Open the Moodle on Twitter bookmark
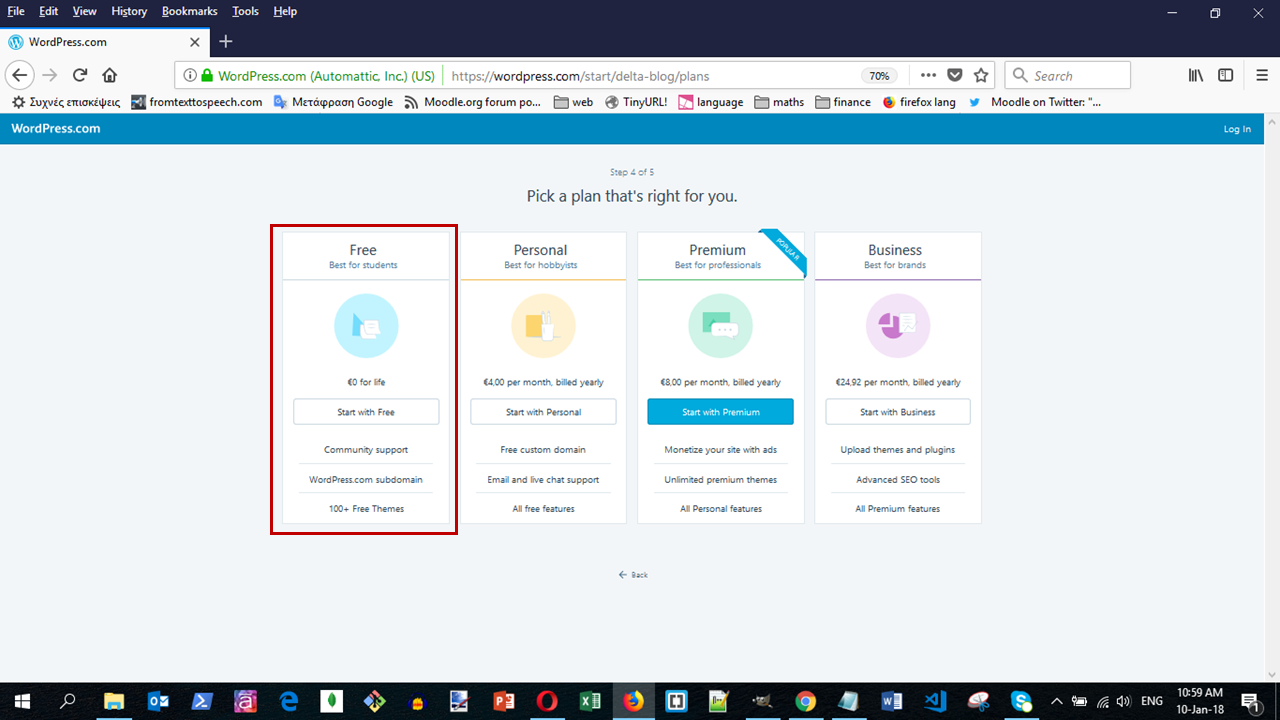The image size is (1280, 720). click(x=1035, y=102)
